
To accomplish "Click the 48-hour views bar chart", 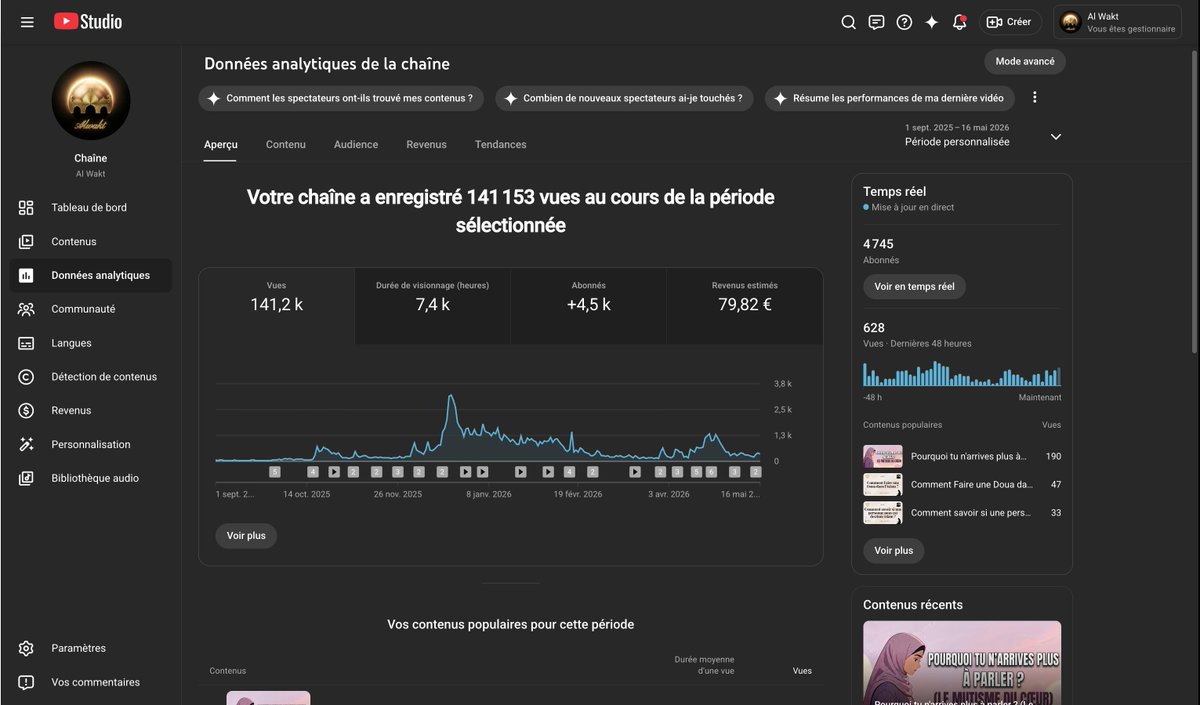I will pos(962,375).
